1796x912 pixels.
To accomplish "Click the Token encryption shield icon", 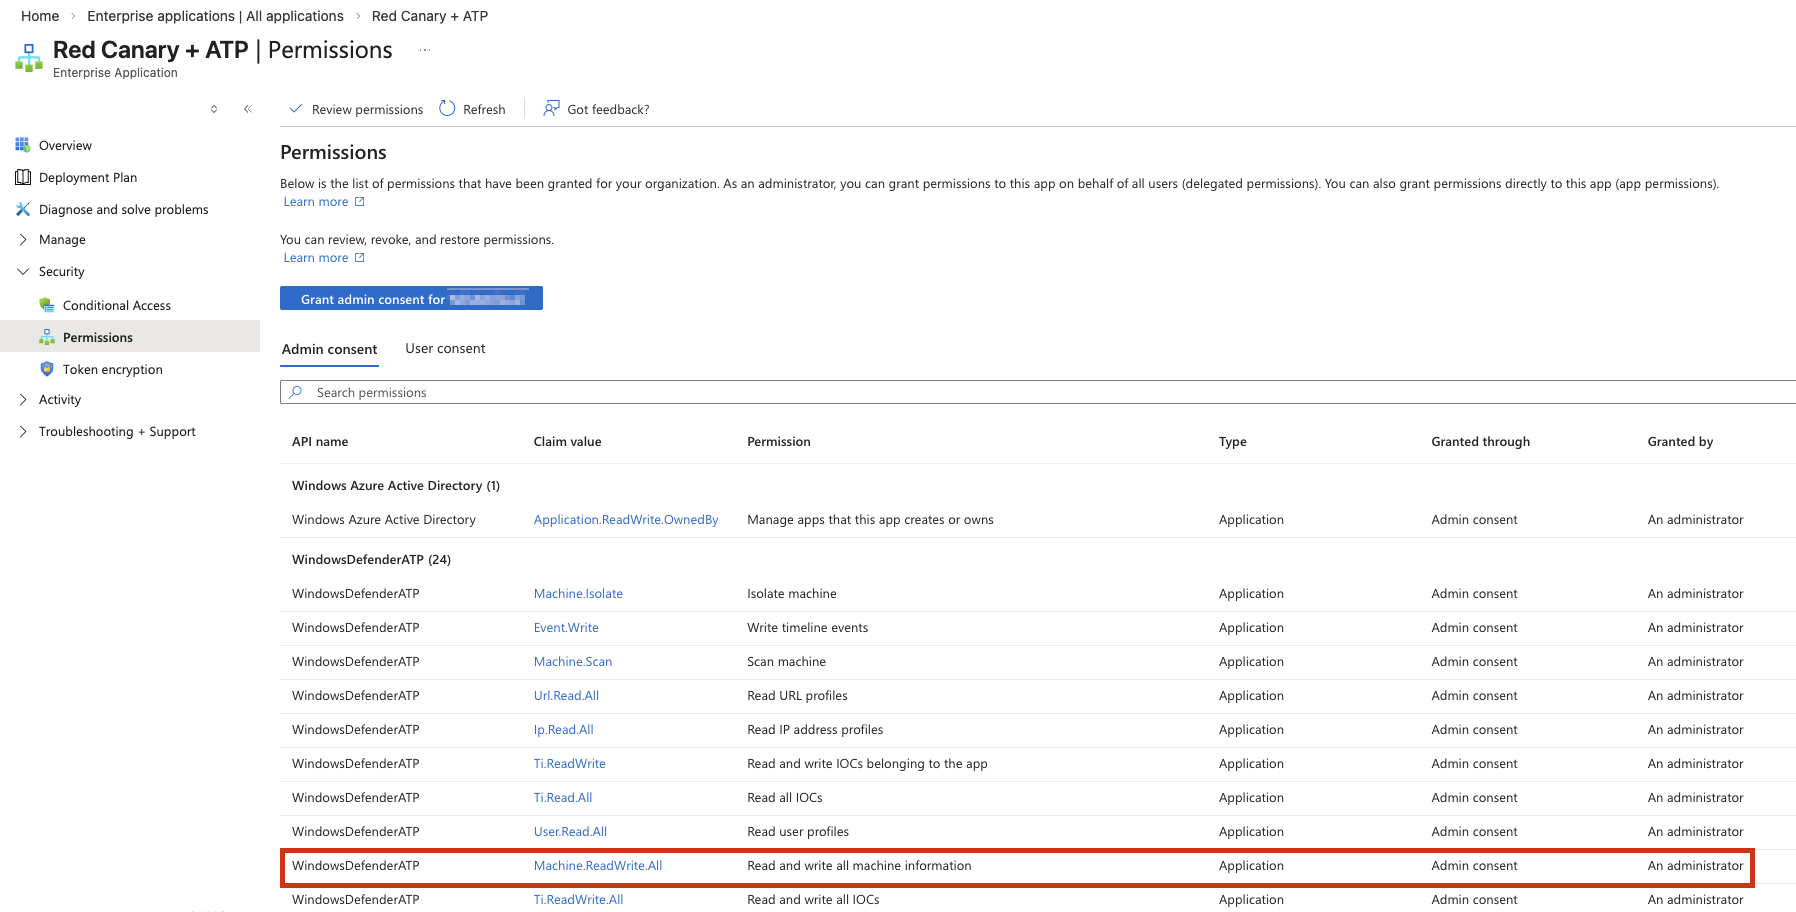I will click(47, 369).
